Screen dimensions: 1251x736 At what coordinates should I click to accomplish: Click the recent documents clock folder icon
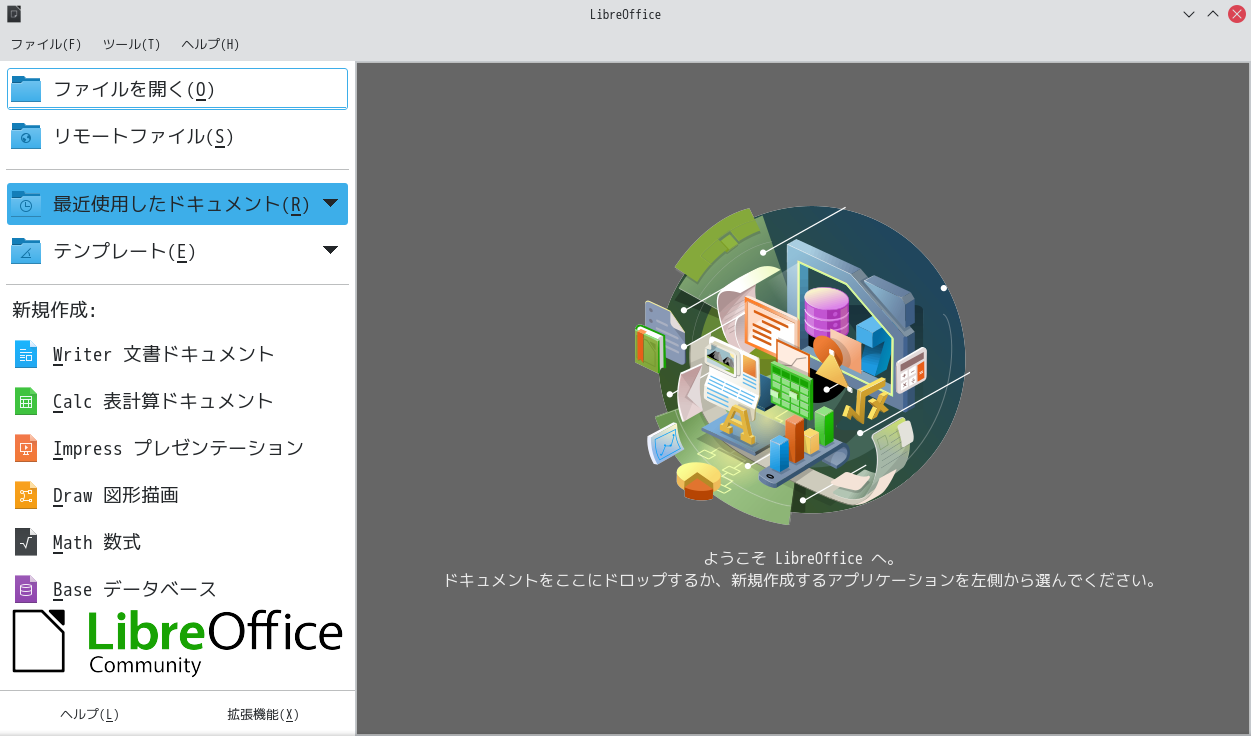[x=26, y=204]
